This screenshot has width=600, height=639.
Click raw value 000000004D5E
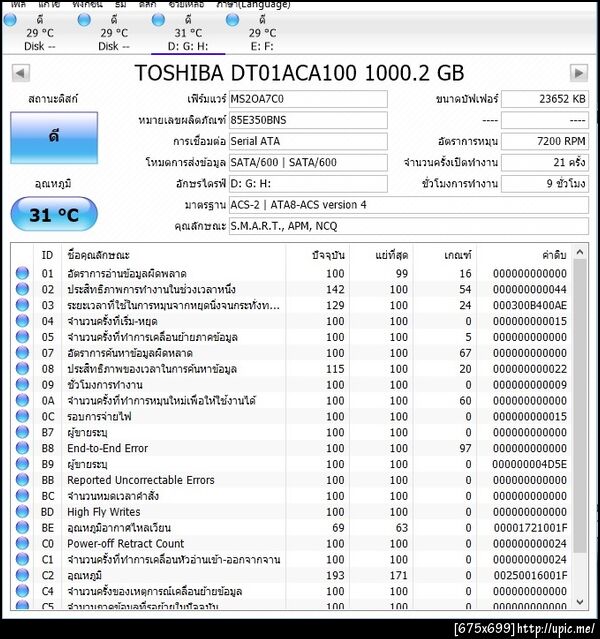pos(529,464)
